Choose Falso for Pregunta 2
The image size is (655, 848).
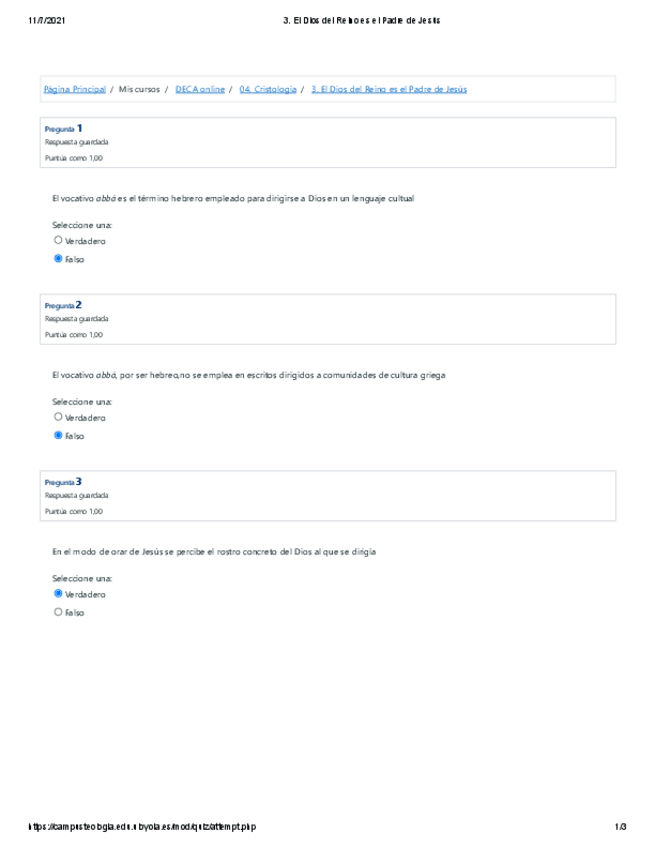(58, 436)
